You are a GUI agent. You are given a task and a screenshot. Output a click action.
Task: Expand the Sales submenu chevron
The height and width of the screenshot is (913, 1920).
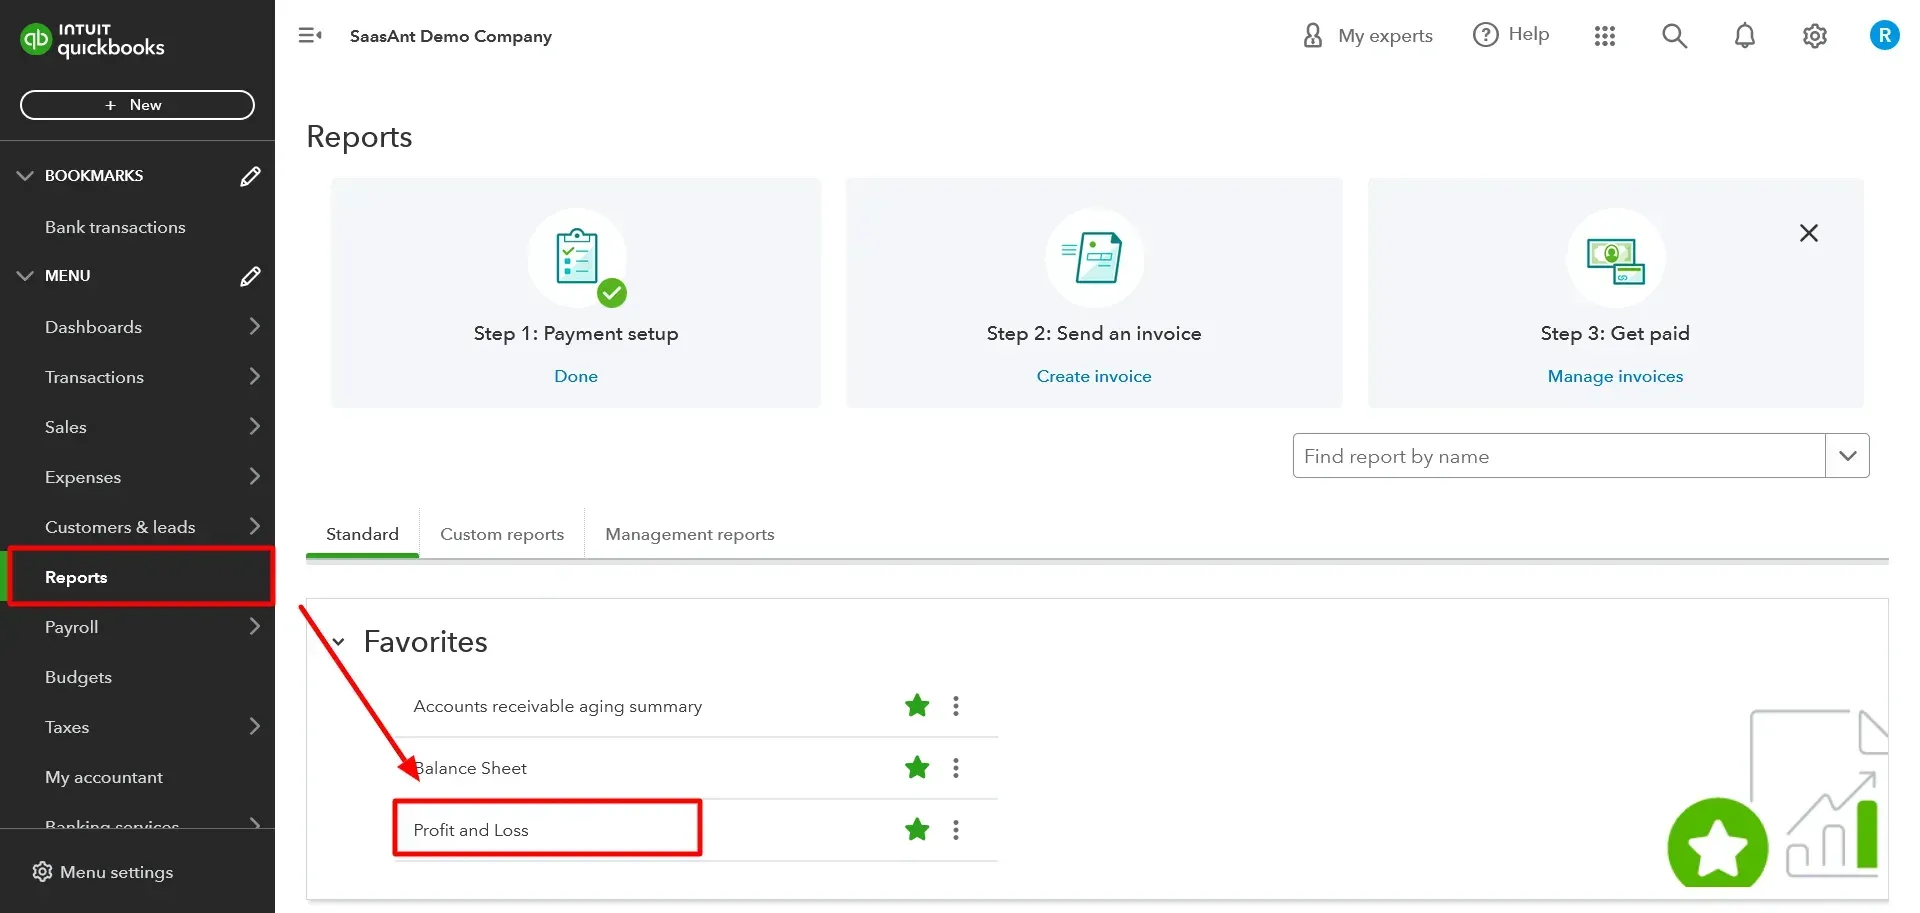[x=254, y=426]
